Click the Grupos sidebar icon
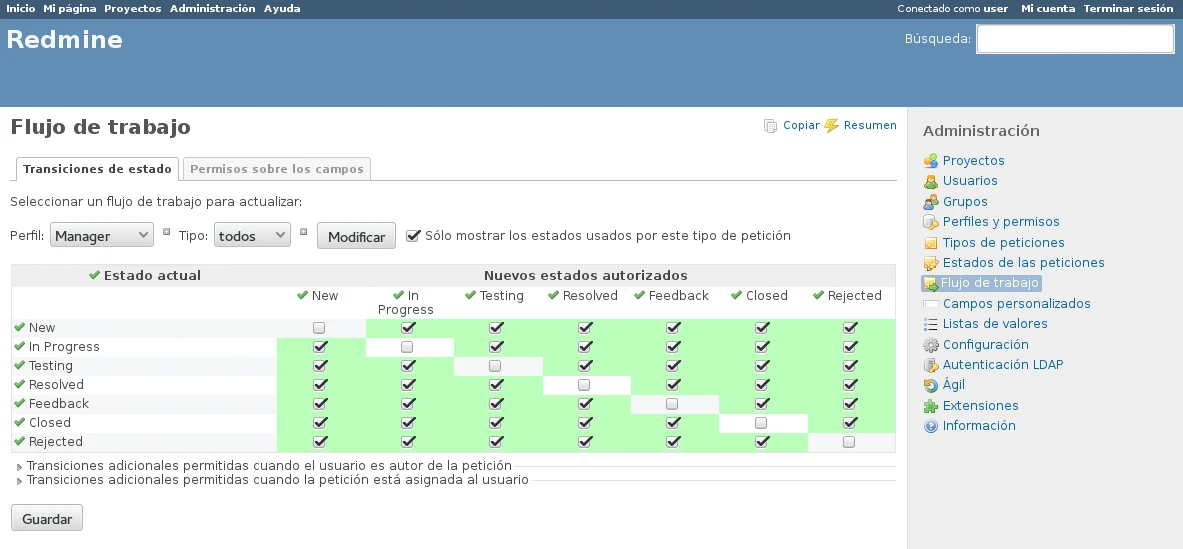The width and height of the screenshot is (1183, 549). click(x=930, y=202)
